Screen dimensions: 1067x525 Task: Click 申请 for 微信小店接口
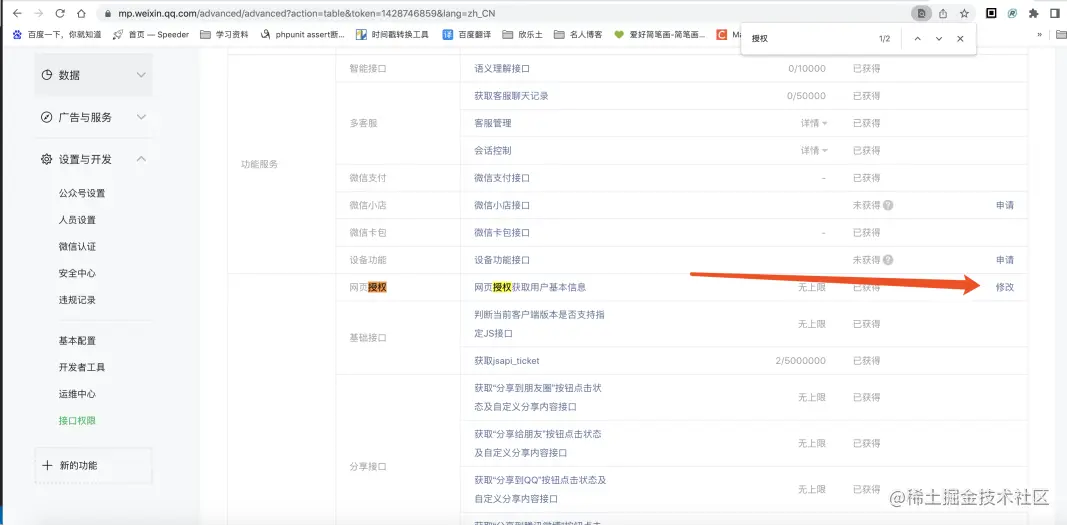pos(1004,205)
